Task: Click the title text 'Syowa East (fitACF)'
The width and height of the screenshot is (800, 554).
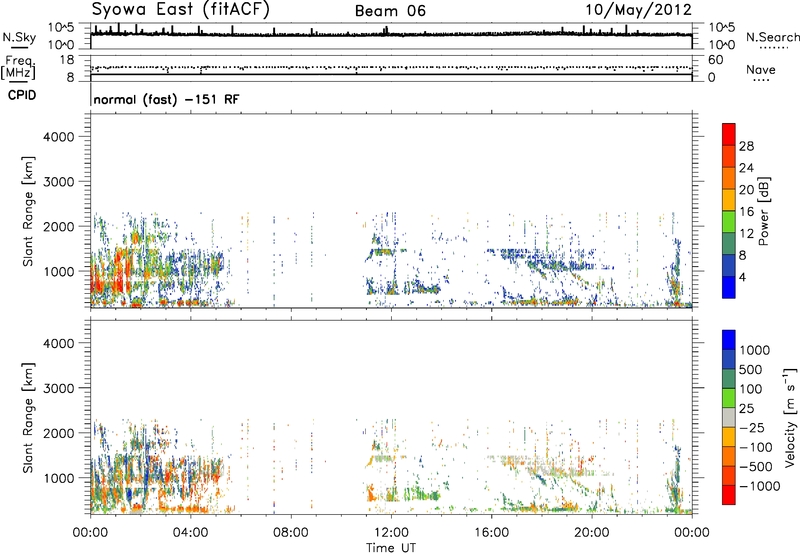Action: point(181,10)
